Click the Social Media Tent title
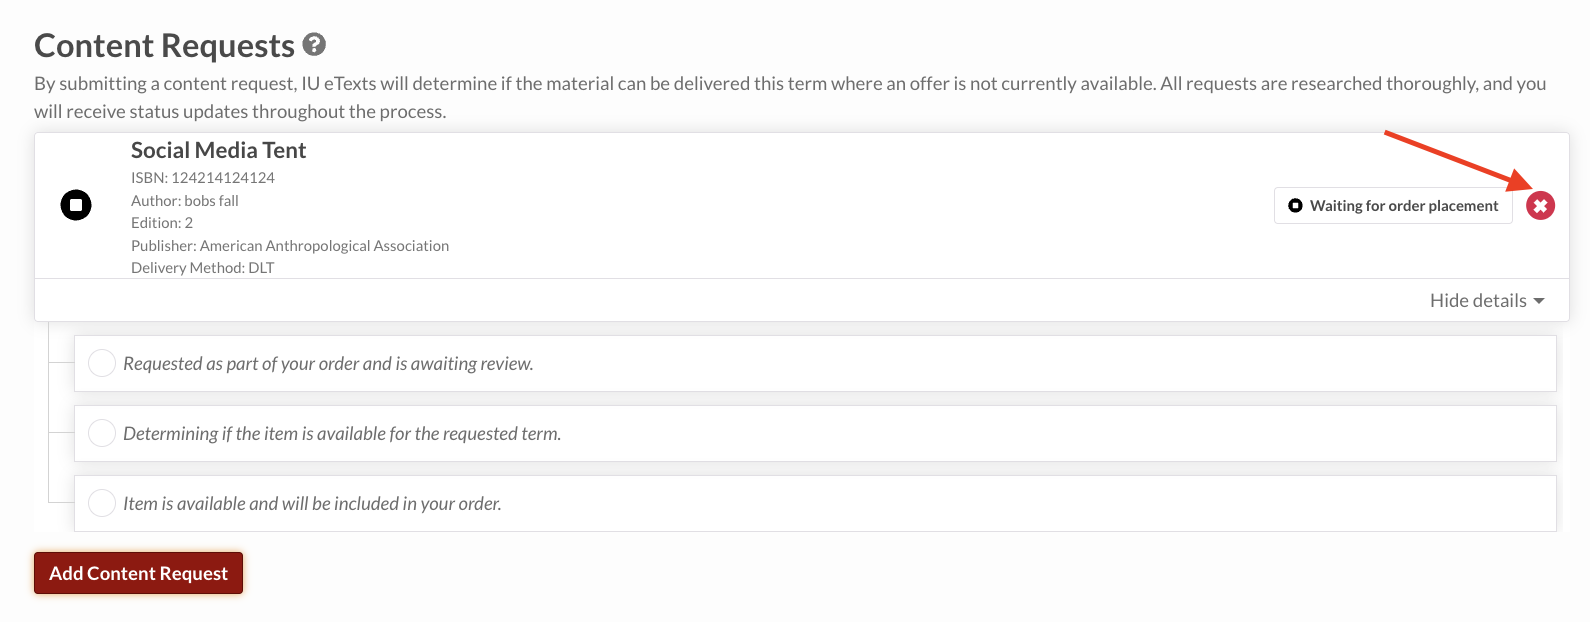This screenshot has width=1590, height=622. (x=218, y=150)
